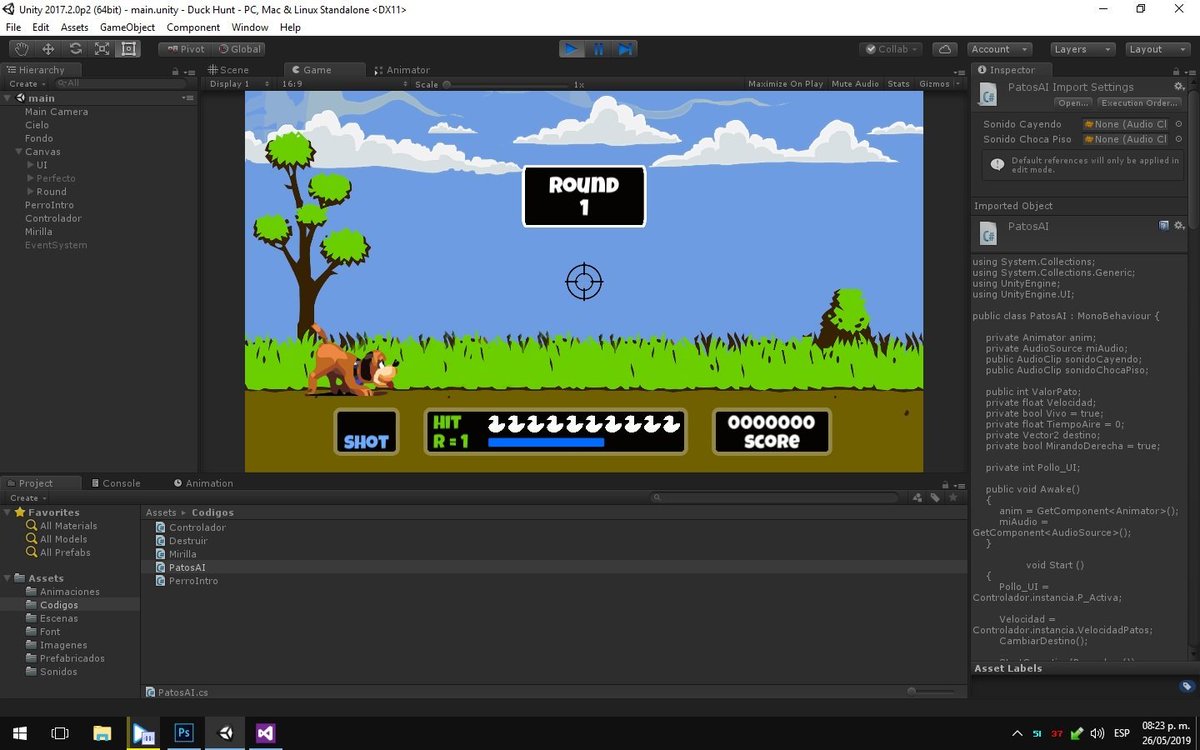Pick object for Sonido Cayendo
The width and height of the screenshot is (1200, 750).
click(x=1178, y=124)
